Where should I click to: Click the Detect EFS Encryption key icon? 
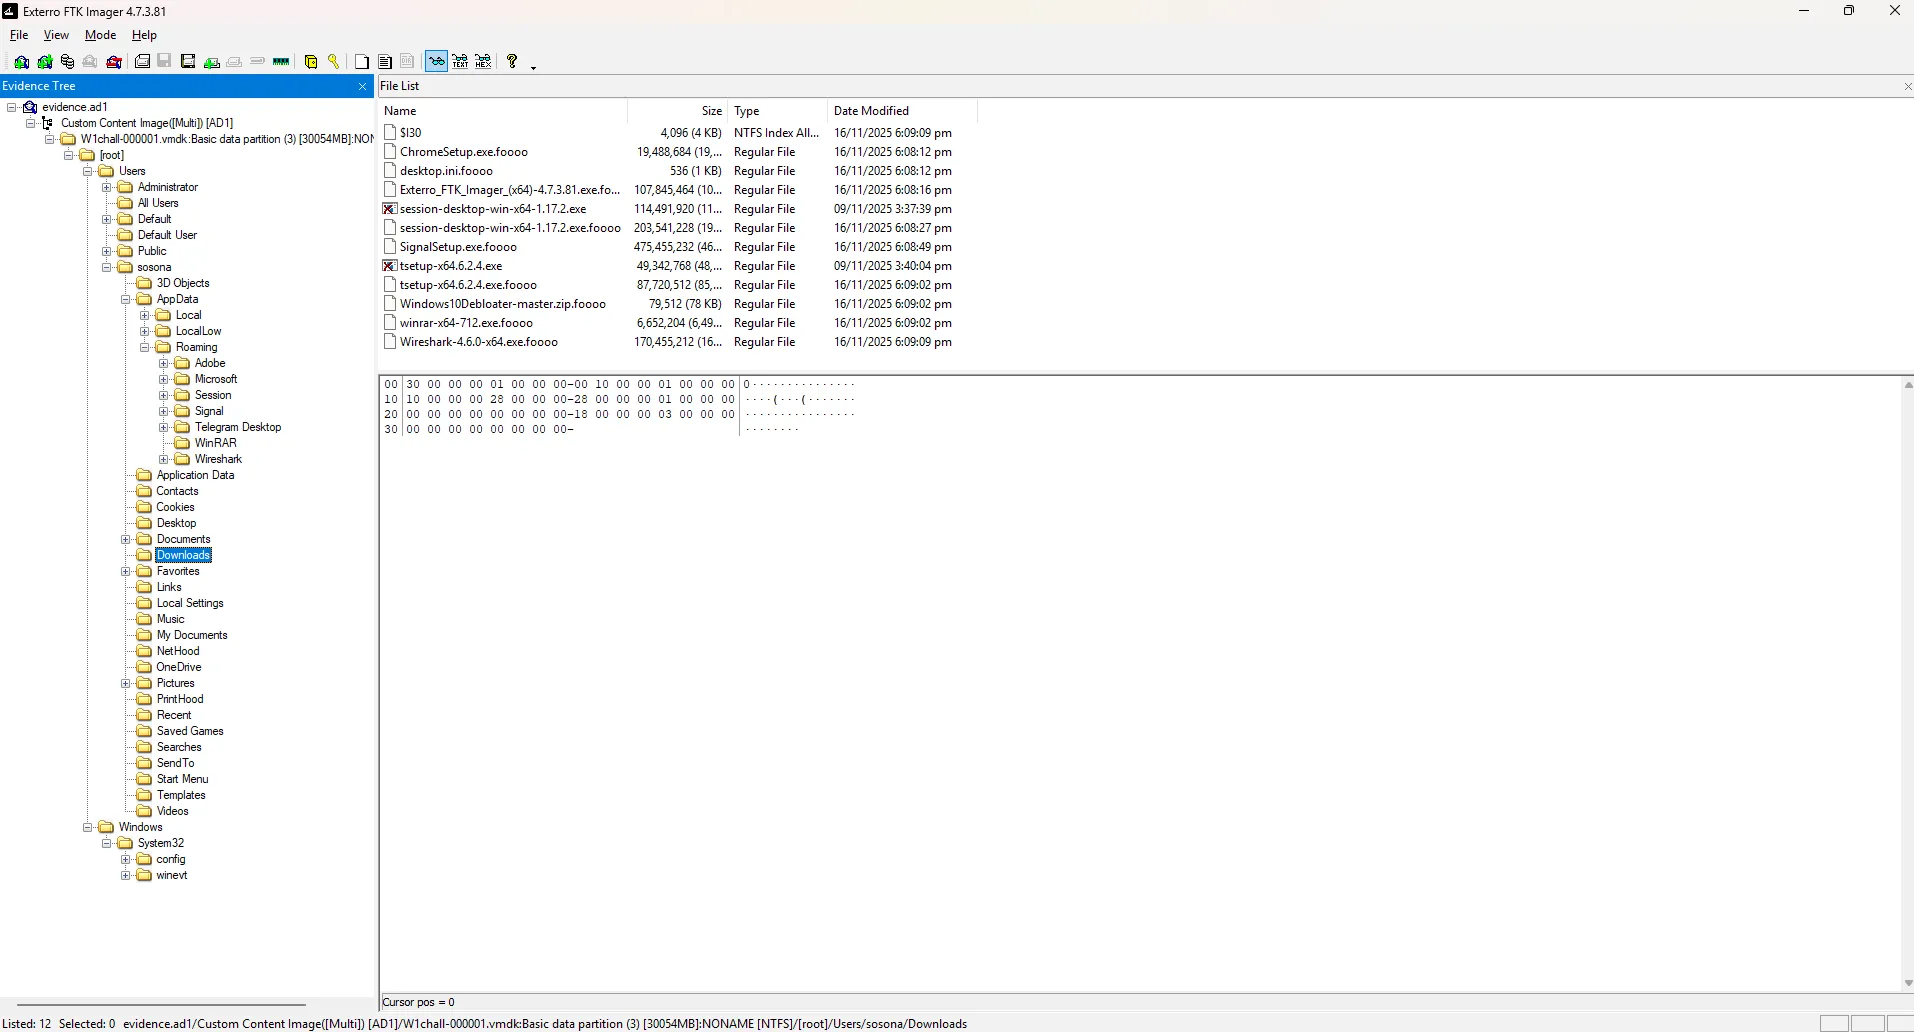coord(334,62)
